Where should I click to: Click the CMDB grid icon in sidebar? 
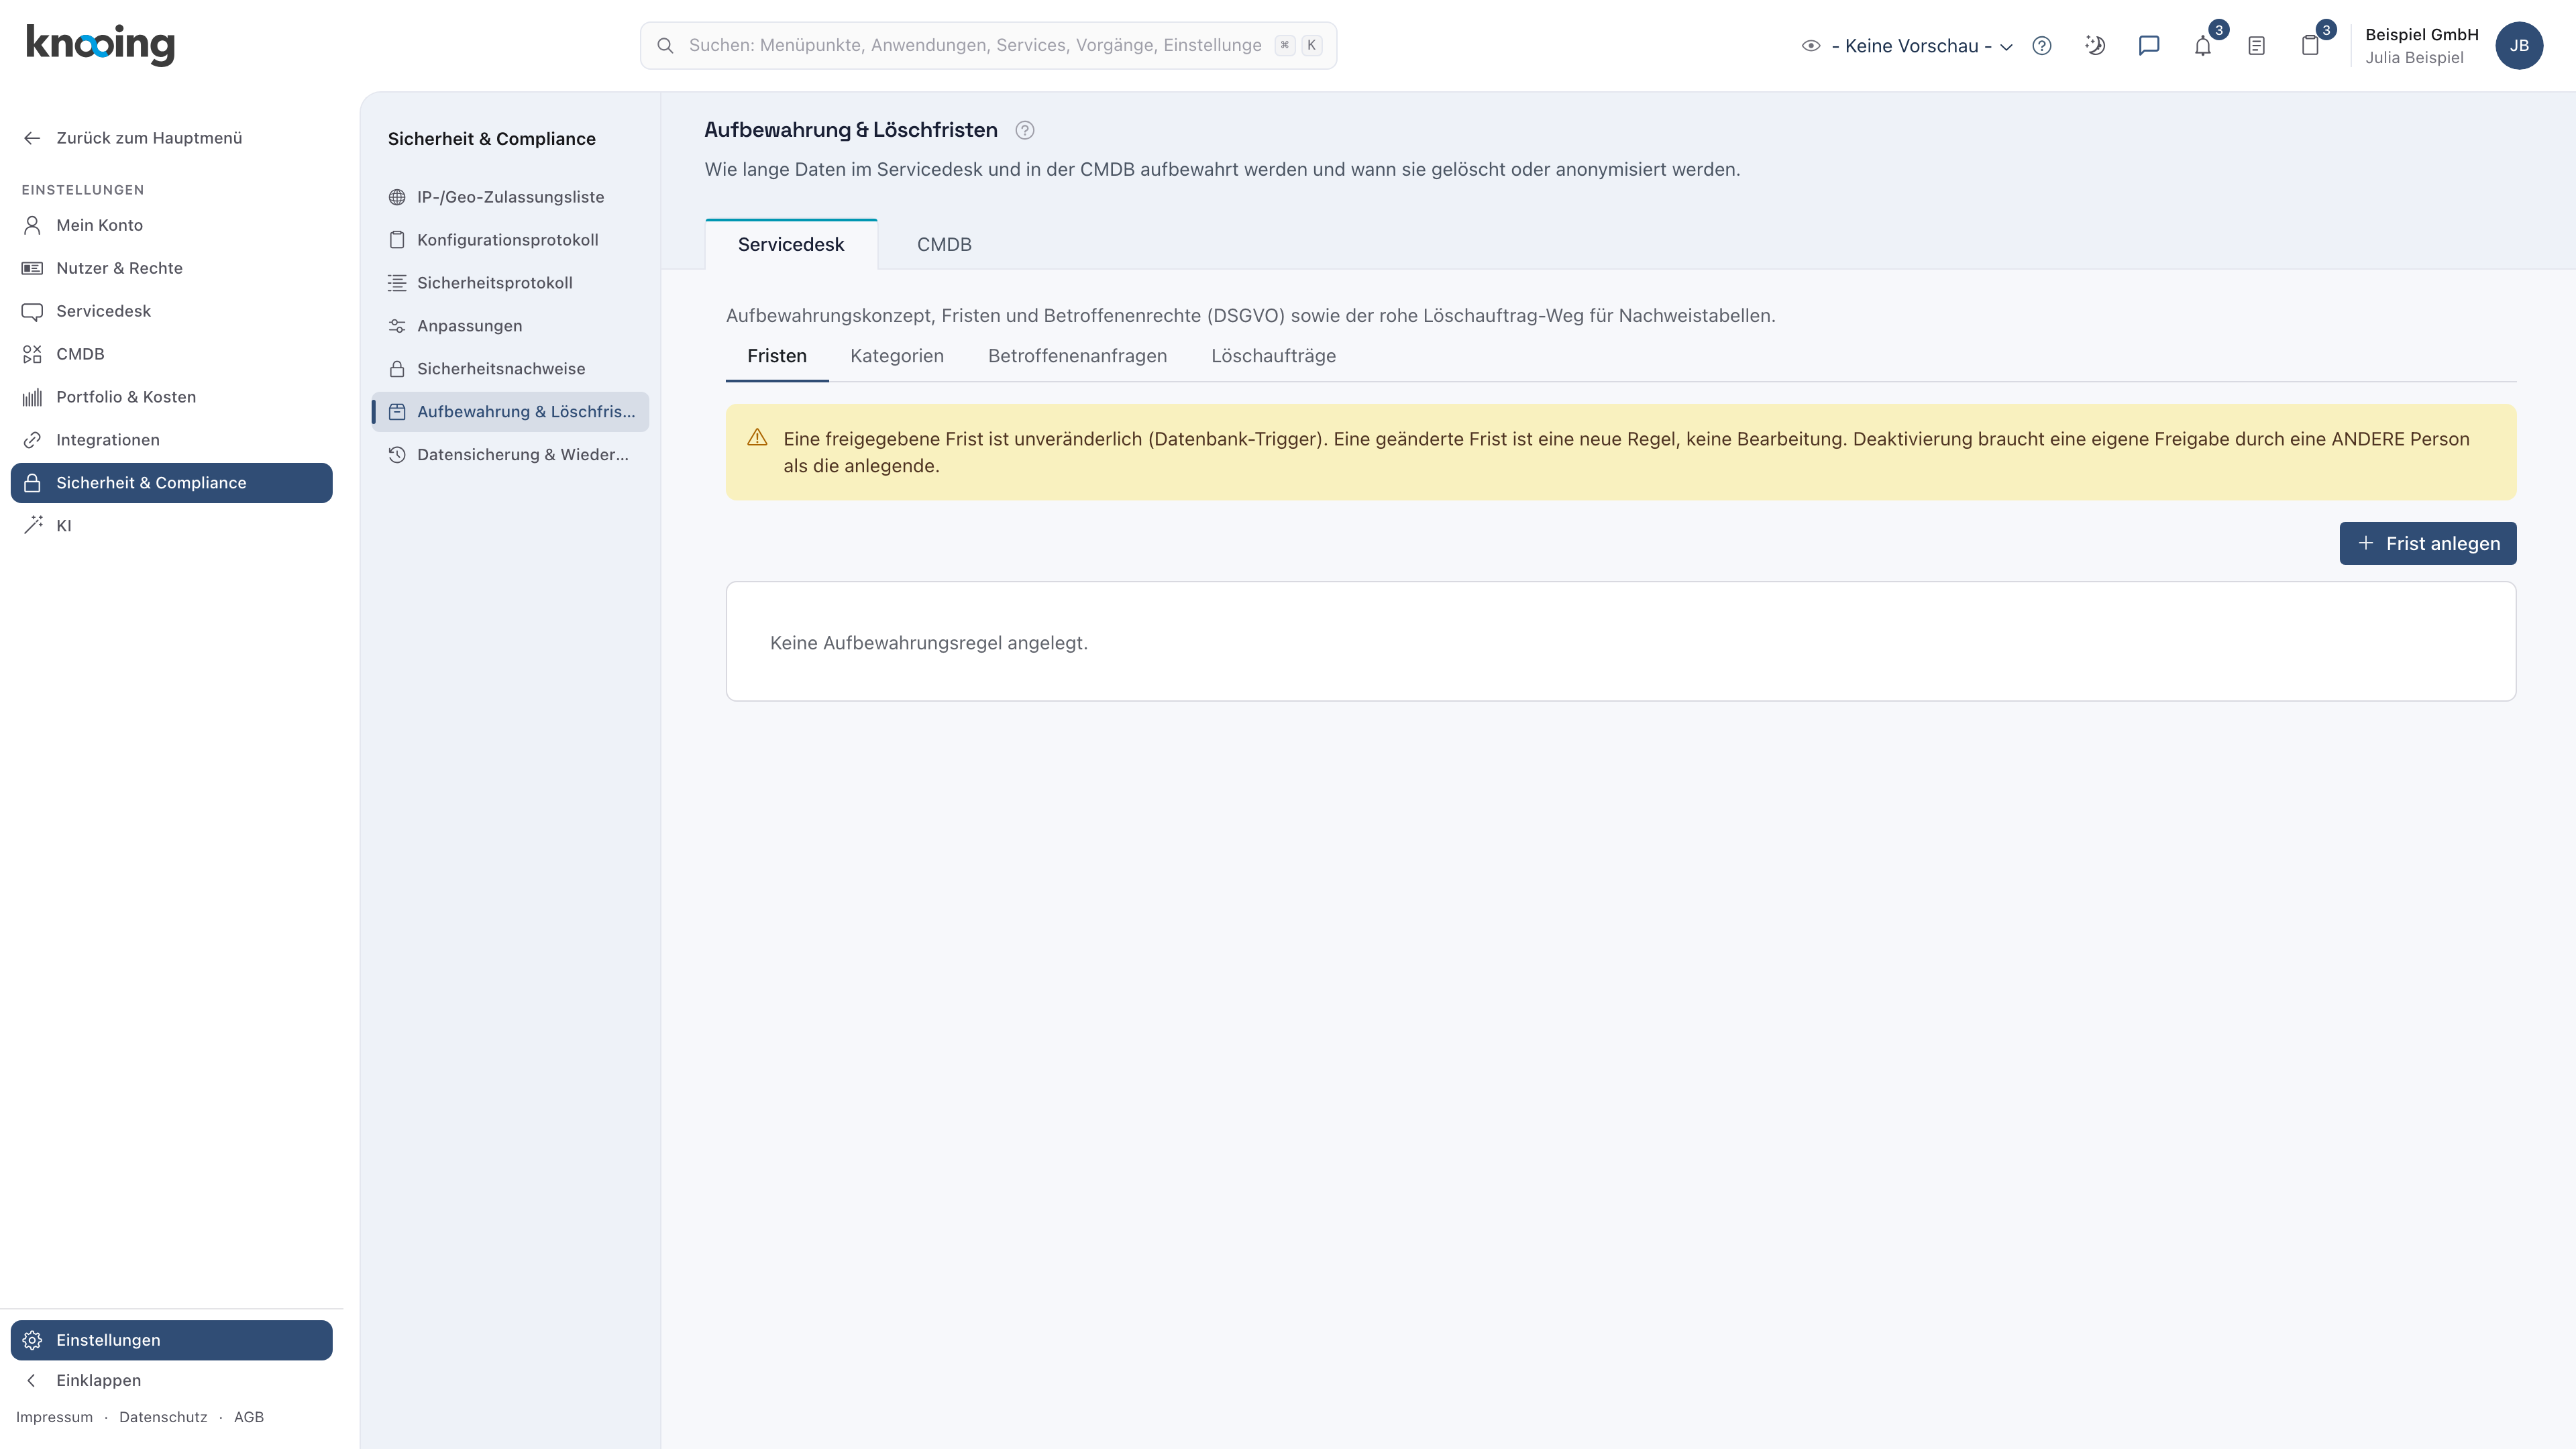[x=33, y=354]
